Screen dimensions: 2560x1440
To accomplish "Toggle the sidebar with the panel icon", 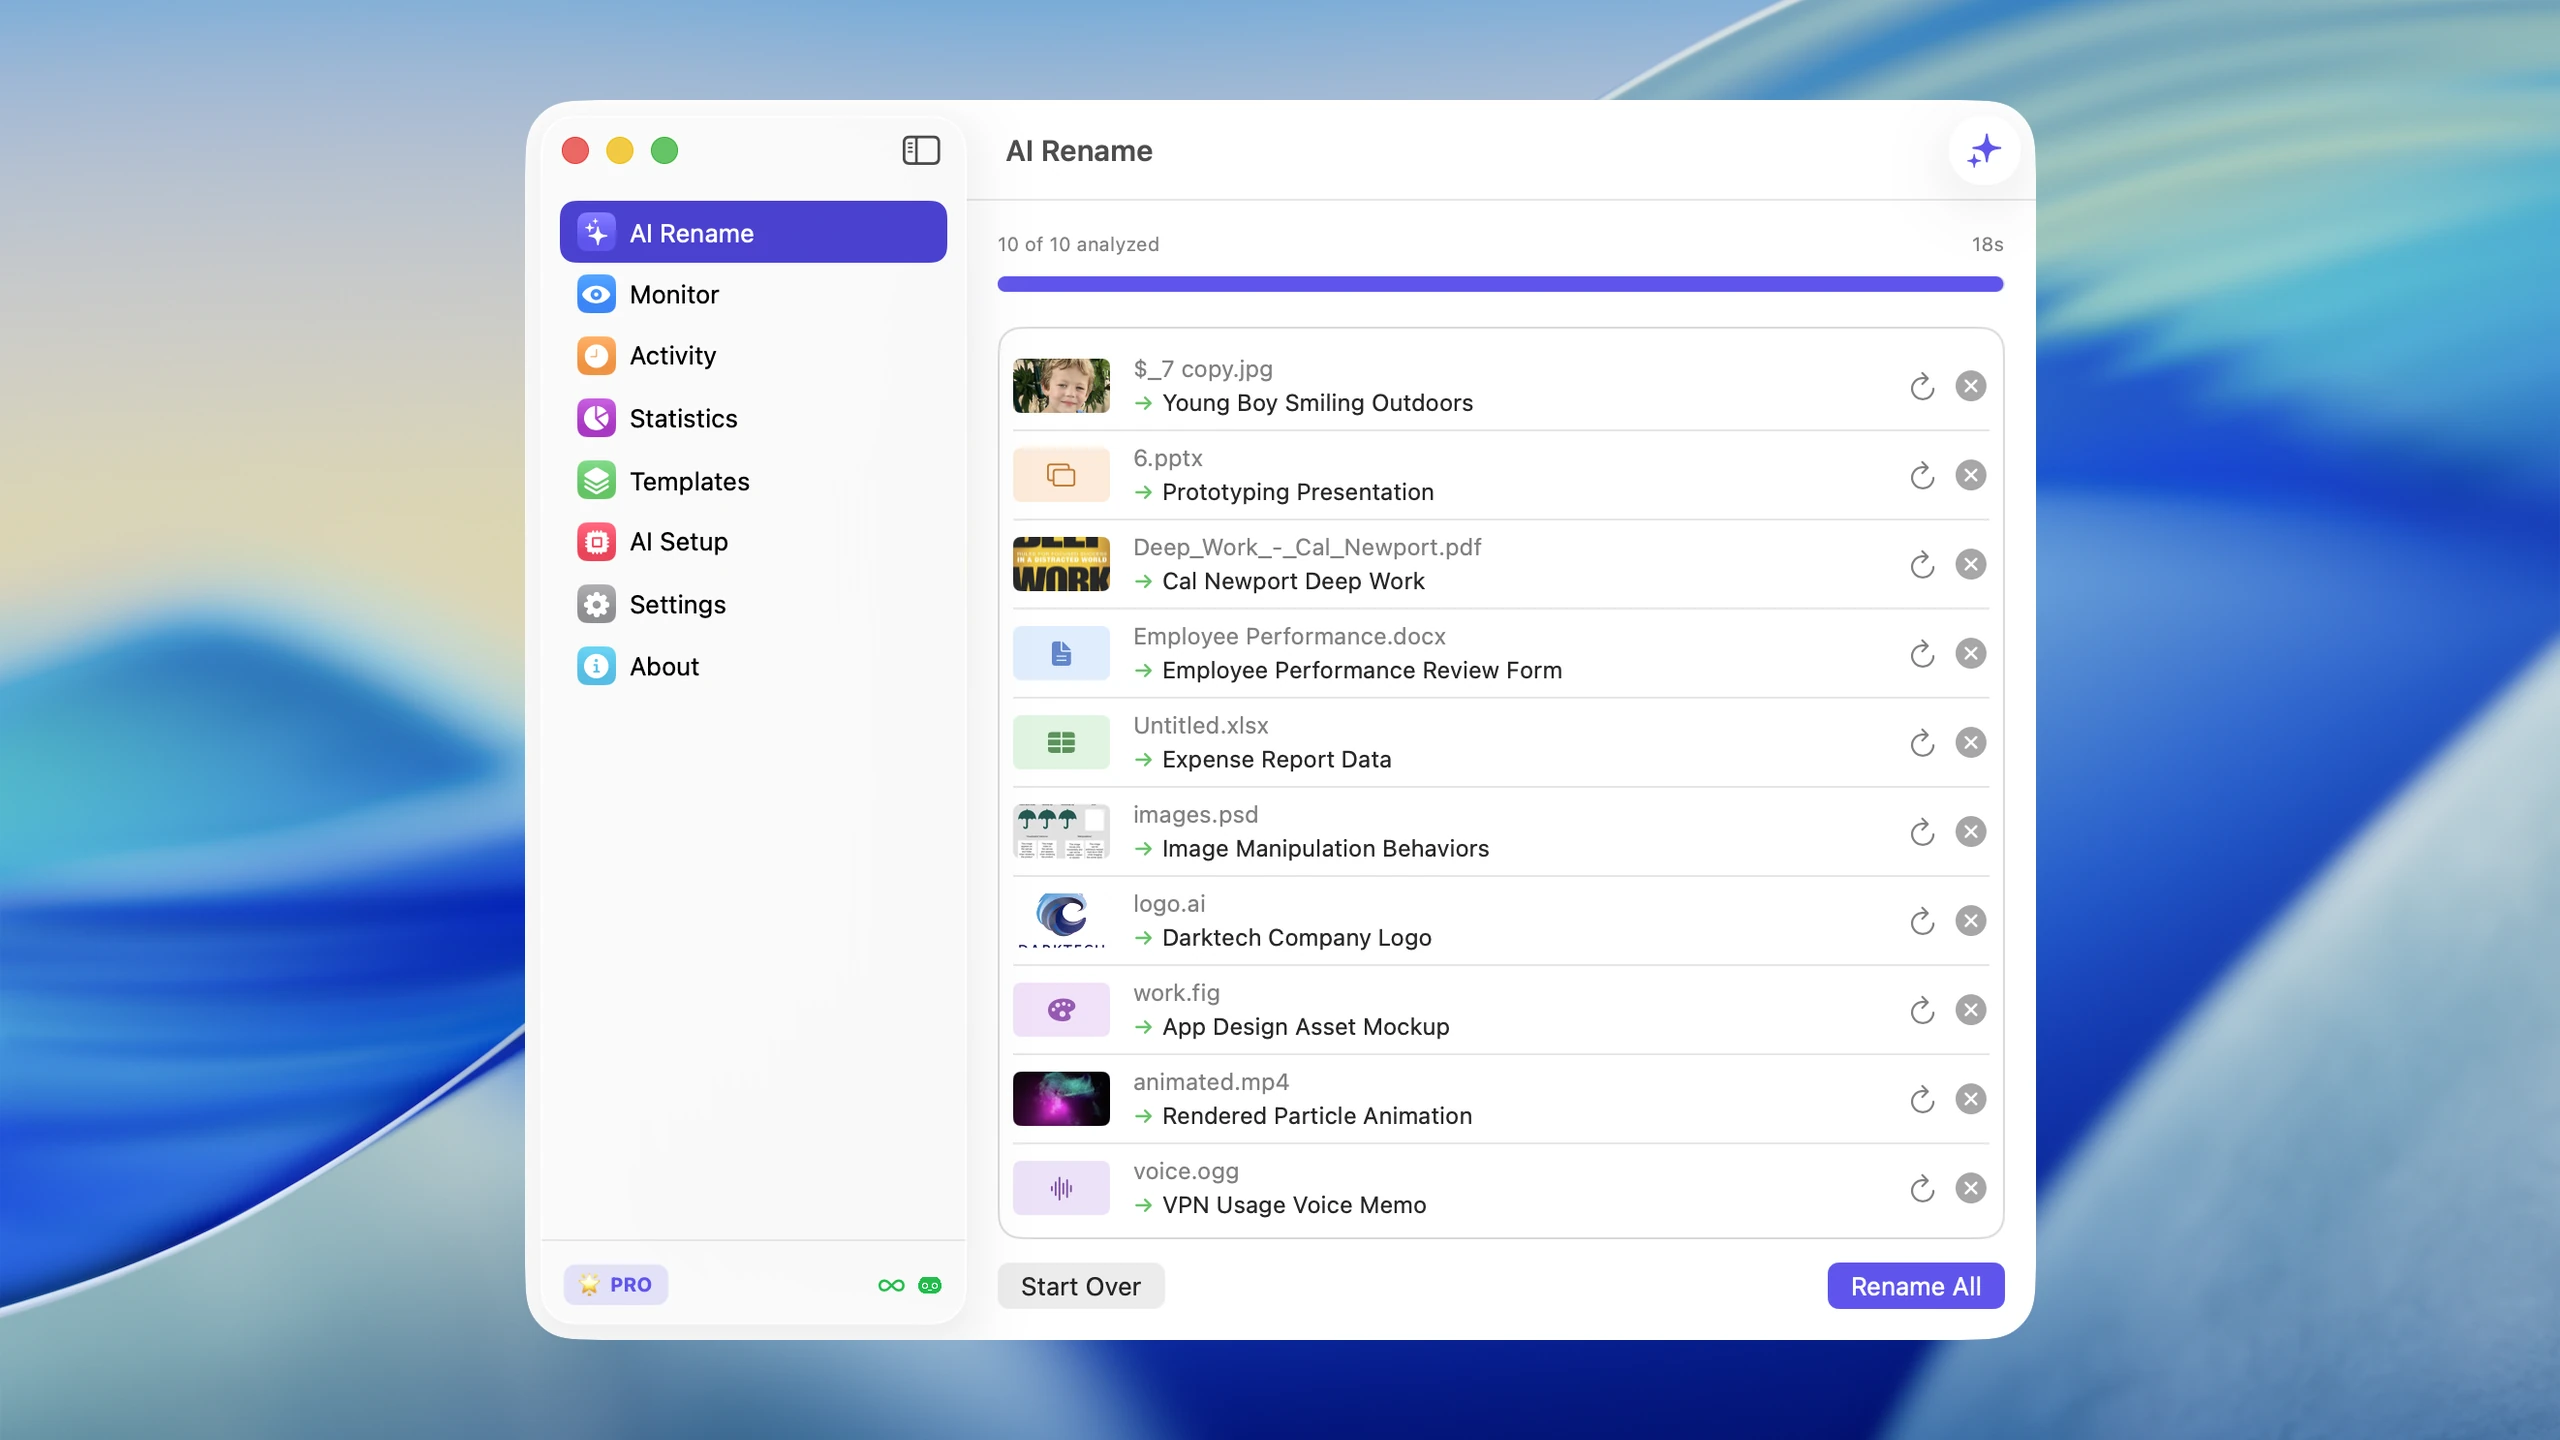I will point(921,150).
